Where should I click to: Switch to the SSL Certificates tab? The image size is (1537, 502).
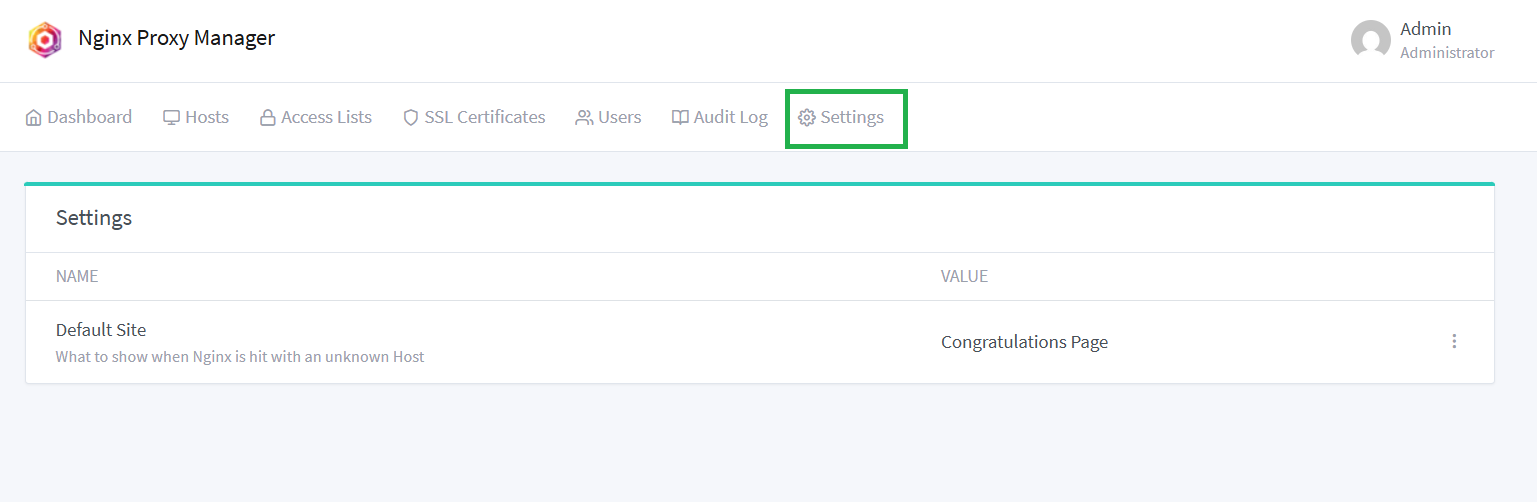474,118
